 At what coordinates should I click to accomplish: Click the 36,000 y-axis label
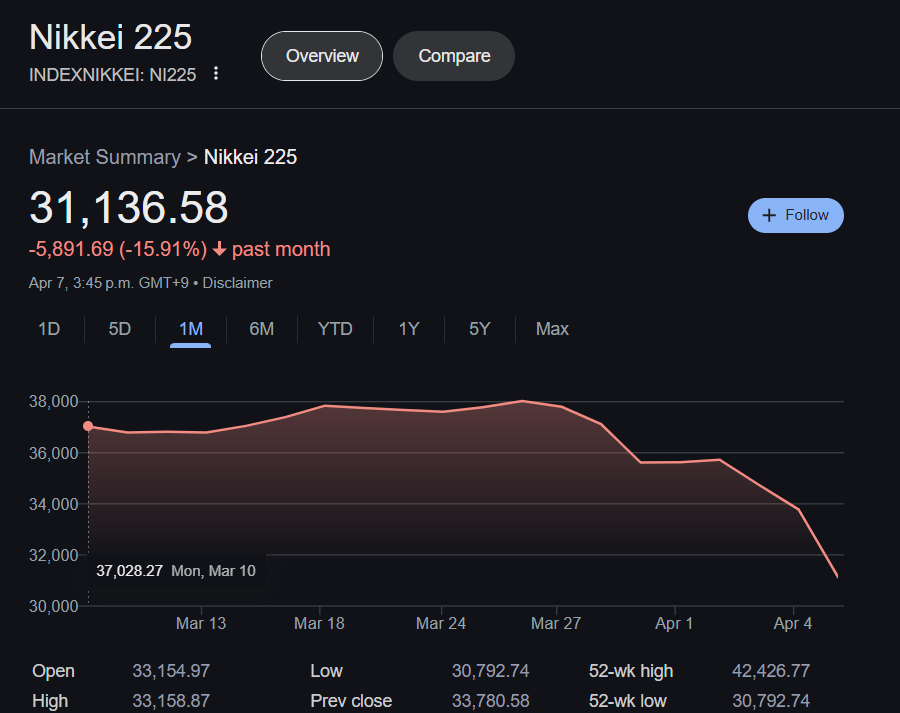pyautogui.click(x=53, y=453)
